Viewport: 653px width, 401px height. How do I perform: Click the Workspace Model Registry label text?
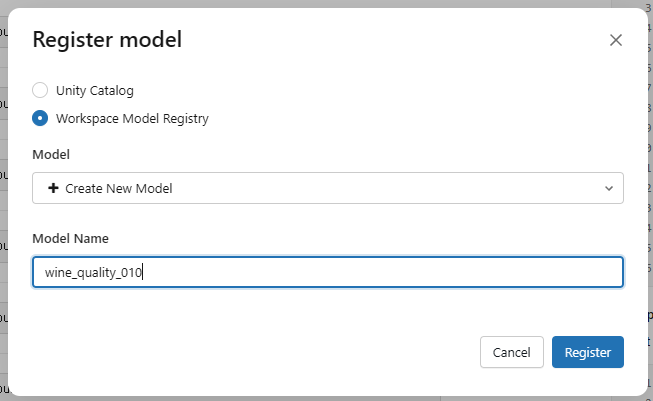click(x=132, y=118)
